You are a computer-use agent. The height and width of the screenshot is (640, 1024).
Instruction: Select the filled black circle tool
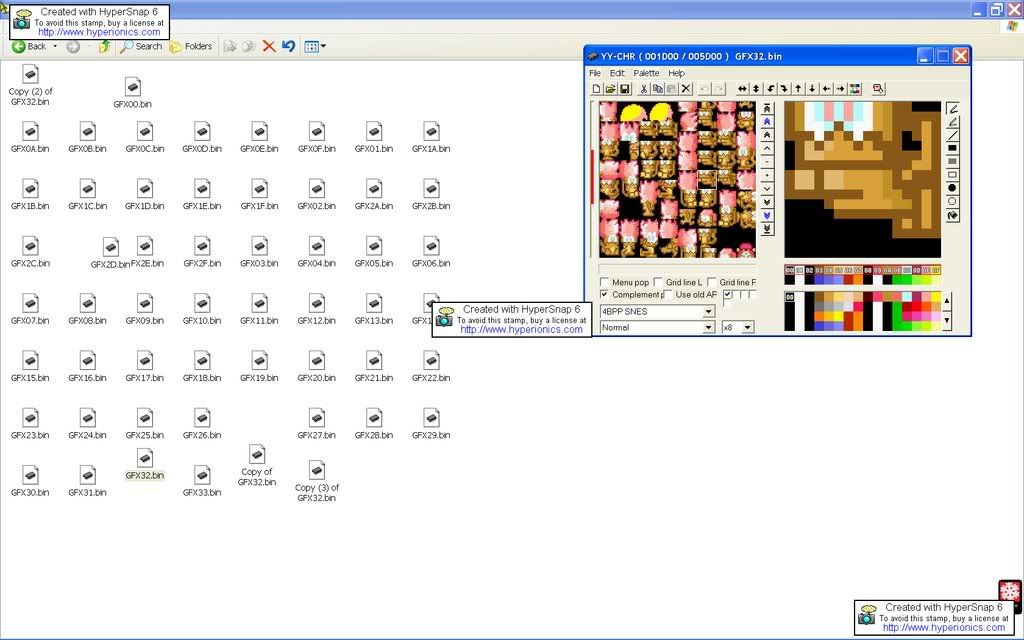(952, 187)
